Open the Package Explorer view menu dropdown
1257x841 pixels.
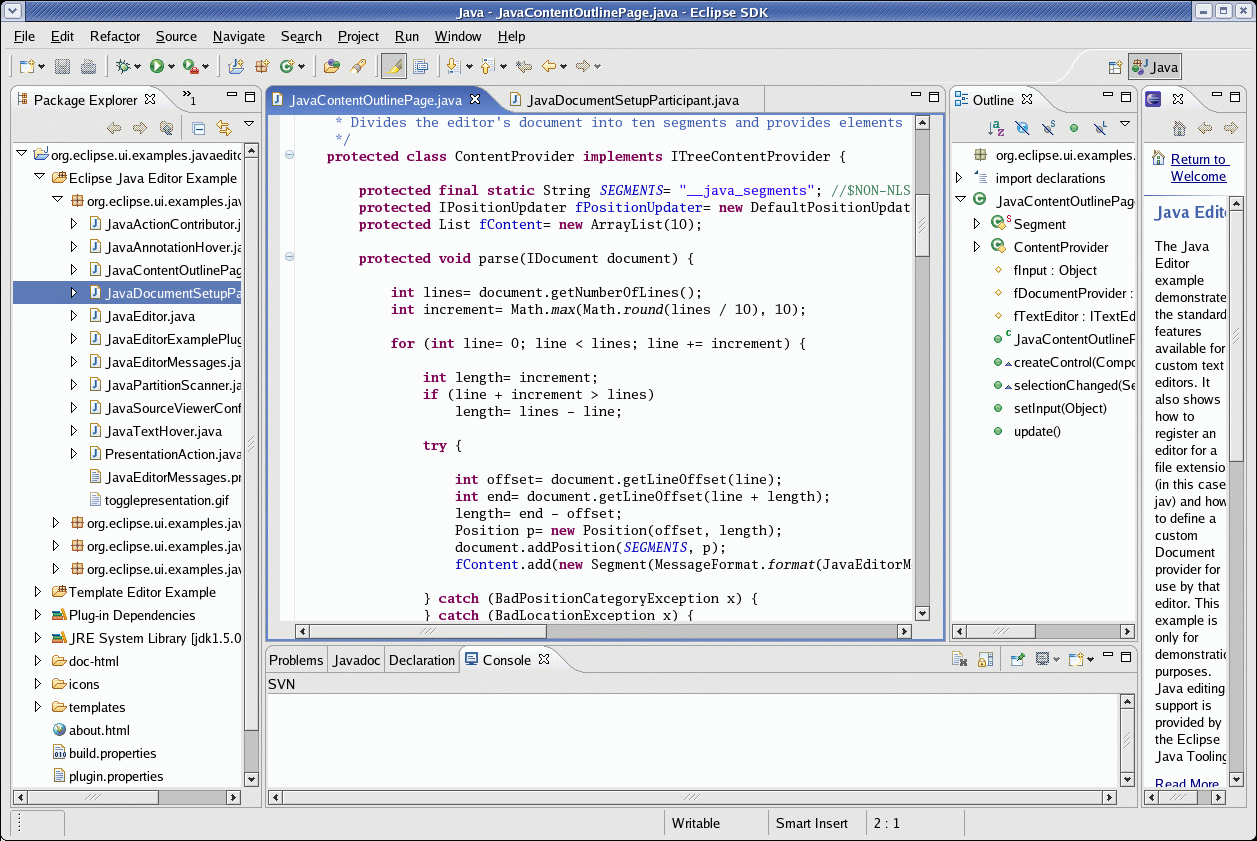click(x=249, y=124)
